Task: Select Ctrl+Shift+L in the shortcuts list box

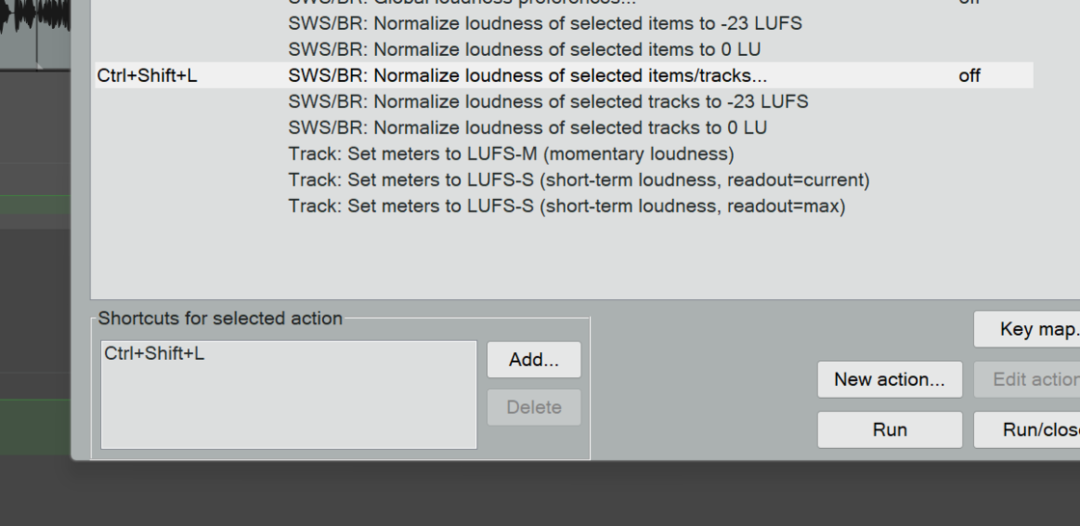Action: [154, 354]
